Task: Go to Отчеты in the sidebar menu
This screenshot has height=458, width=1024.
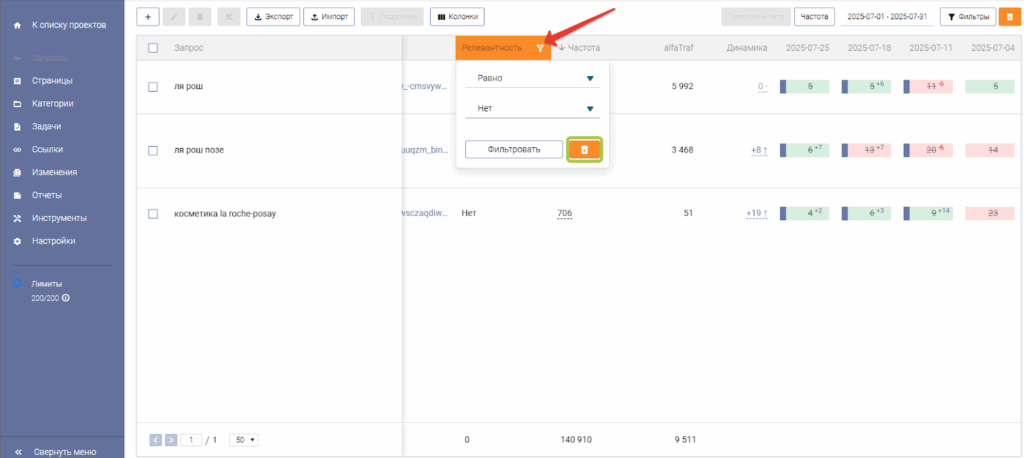Action: [x=47, y=195]
